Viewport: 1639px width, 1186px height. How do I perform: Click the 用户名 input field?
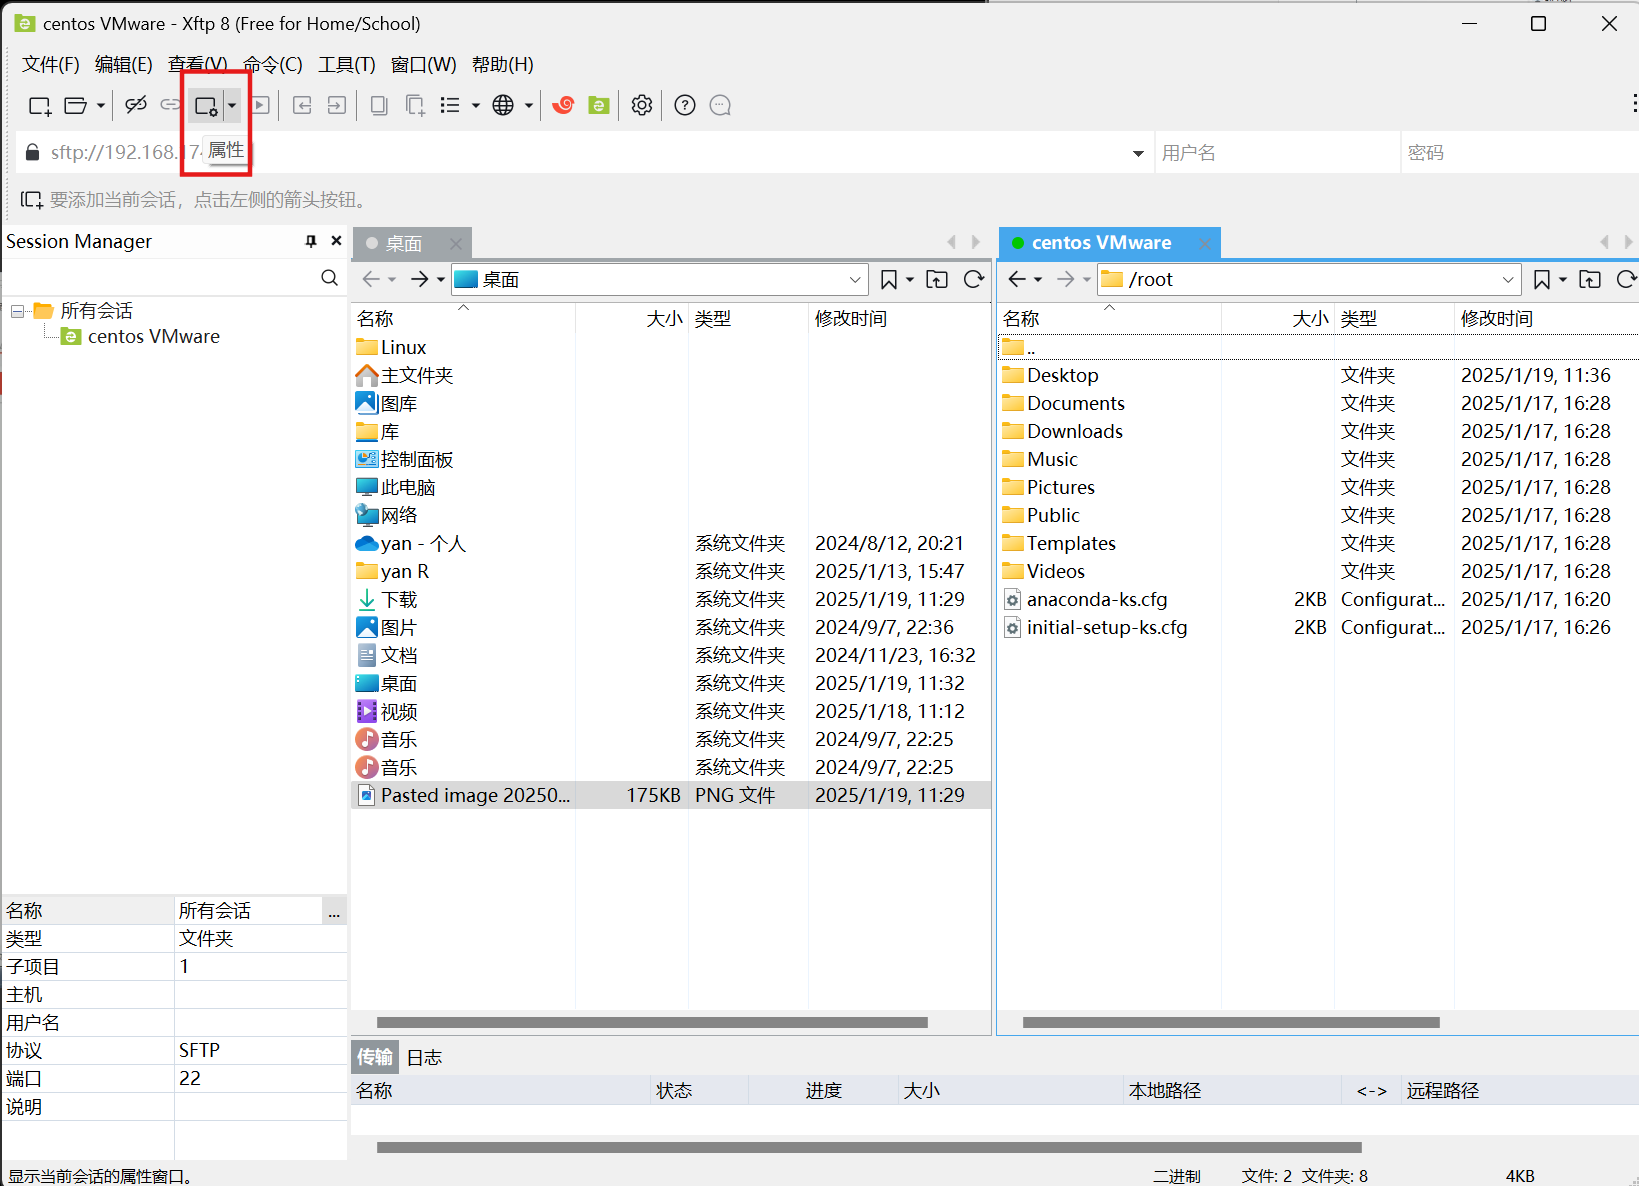pos(1278,153)
